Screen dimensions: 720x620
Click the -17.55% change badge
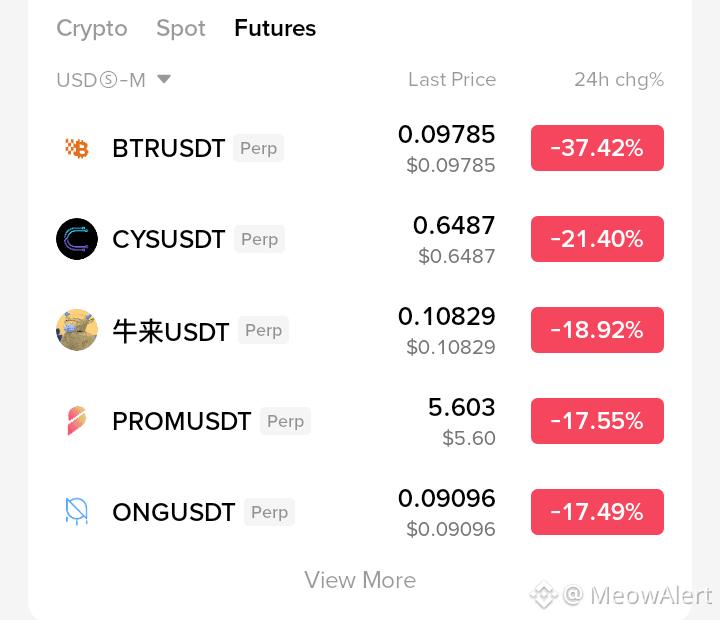point(597,421)
